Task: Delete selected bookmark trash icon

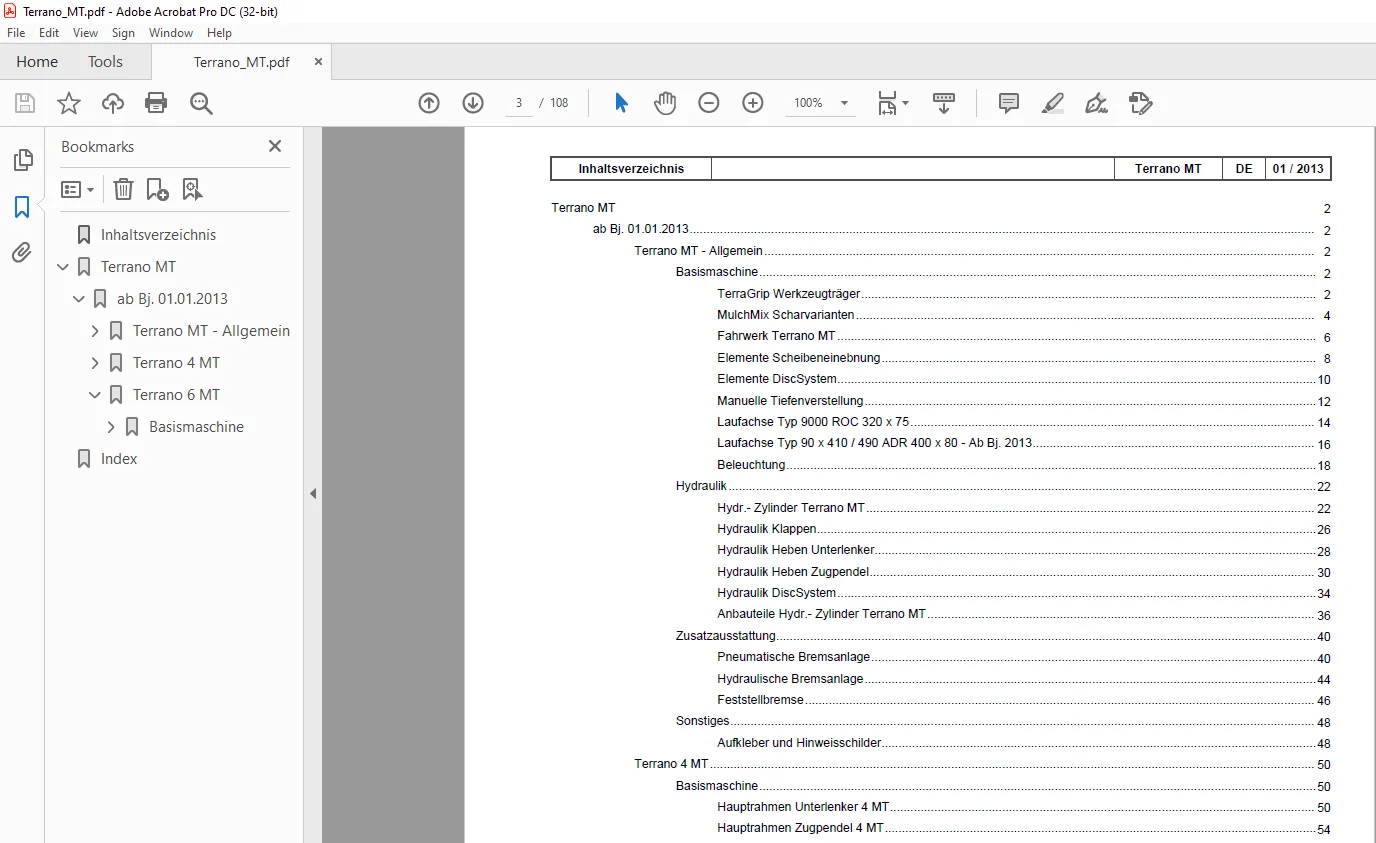Action: point(123,189)
